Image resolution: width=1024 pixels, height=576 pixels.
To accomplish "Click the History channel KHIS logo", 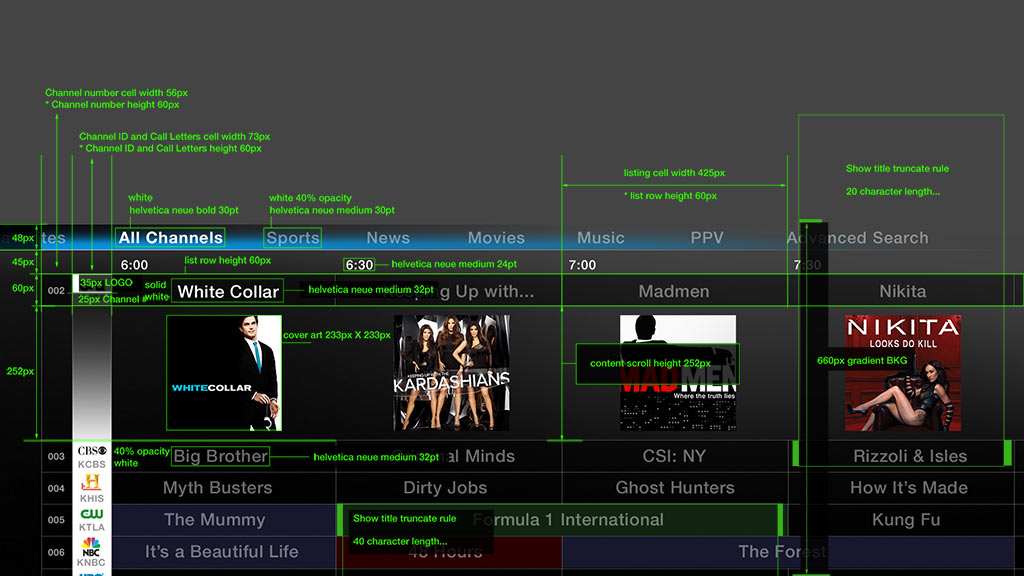I will click(x=91, y=483).
